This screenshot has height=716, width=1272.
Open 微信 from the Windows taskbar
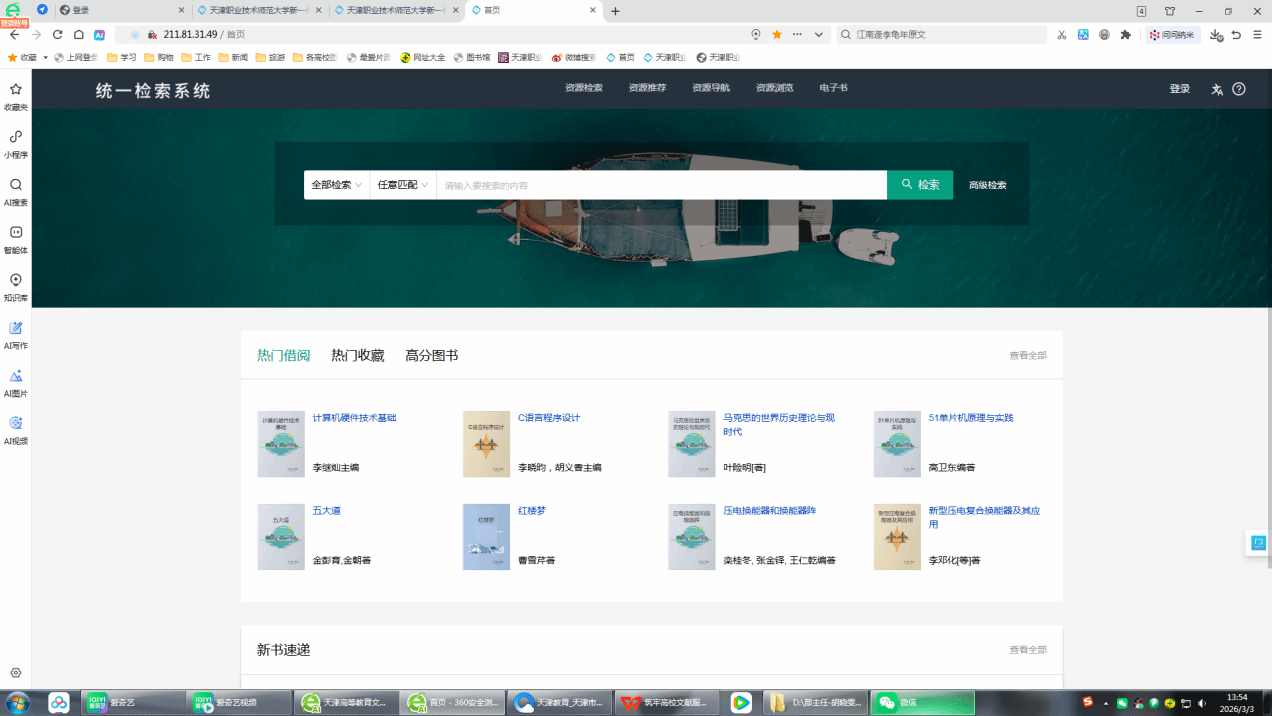click(898, 703)
